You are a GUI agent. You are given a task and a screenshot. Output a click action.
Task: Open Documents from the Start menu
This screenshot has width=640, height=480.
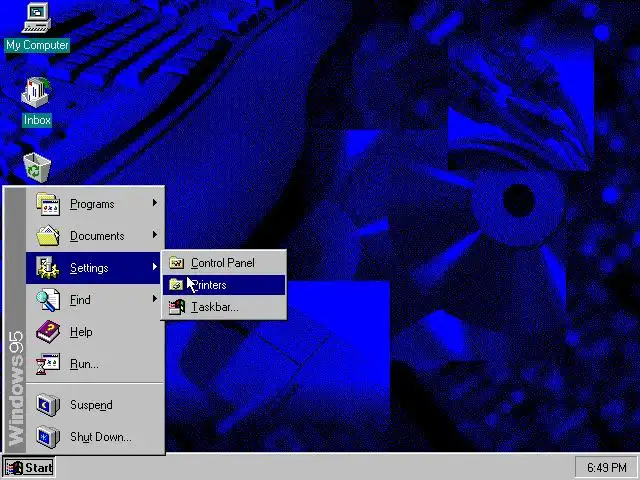[95, 236]
